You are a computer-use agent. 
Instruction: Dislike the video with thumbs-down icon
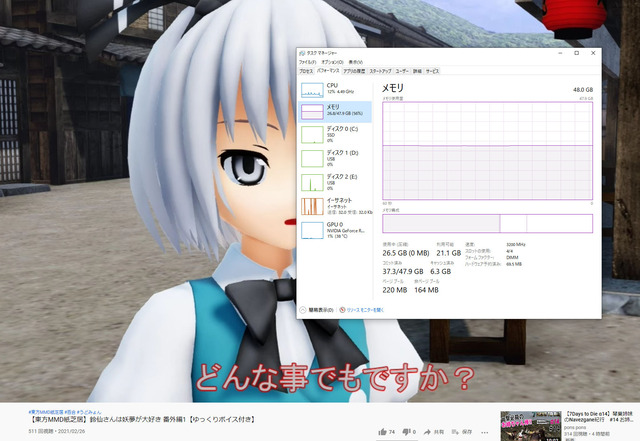click(406, 432)
